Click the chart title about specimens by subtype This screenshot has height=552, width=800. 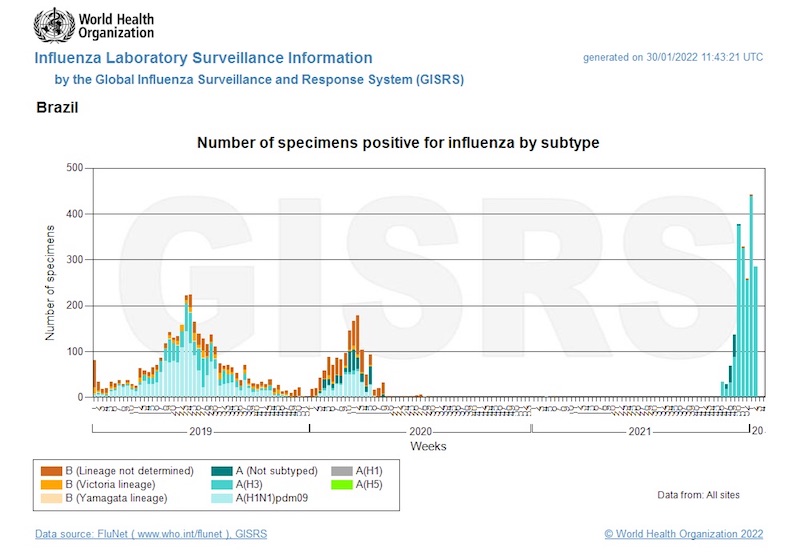click(x=398, y=143)
